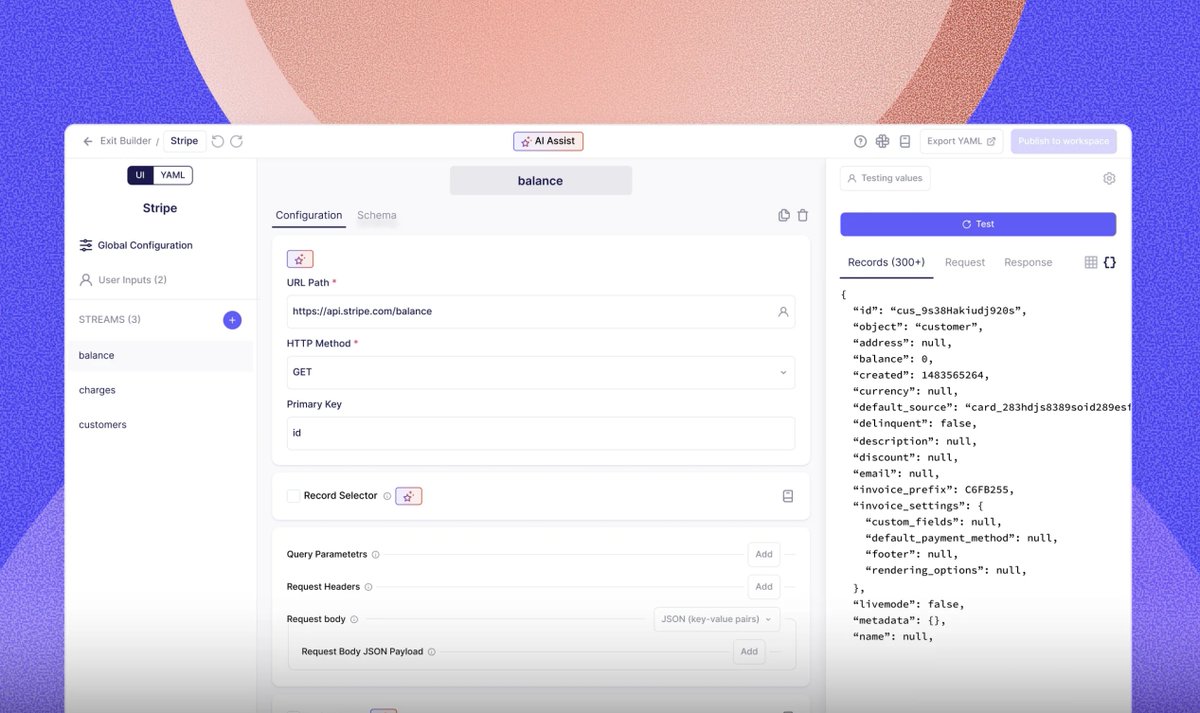Click the Primary Key input field

541,433
